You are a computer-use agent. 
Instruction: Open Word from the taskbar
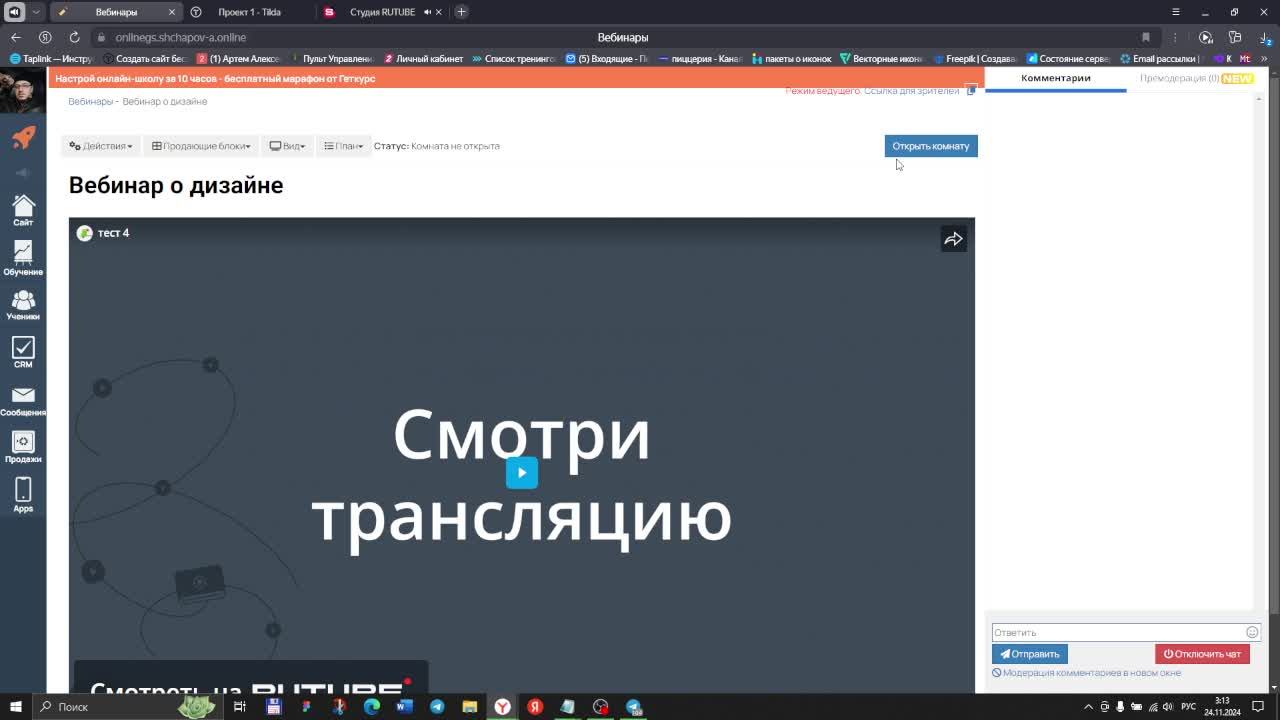404,707
